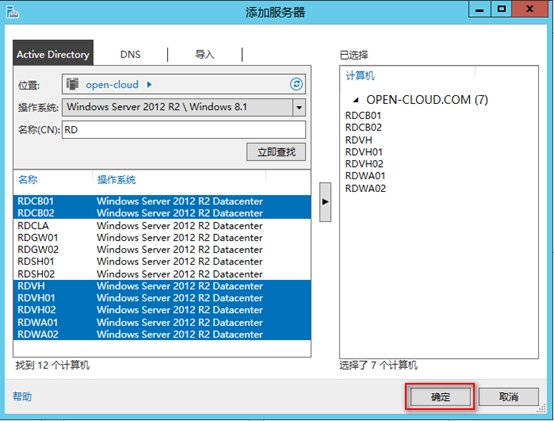The width and height of the screenshot is (554, 421).
Task: Select the RDSH01 row
Action: 162,261
